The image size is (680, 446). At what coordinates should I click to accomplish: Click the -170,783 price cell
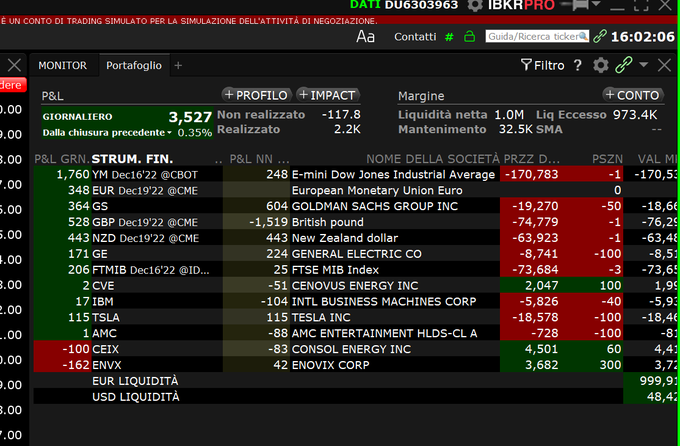click(x=532, y=174)
